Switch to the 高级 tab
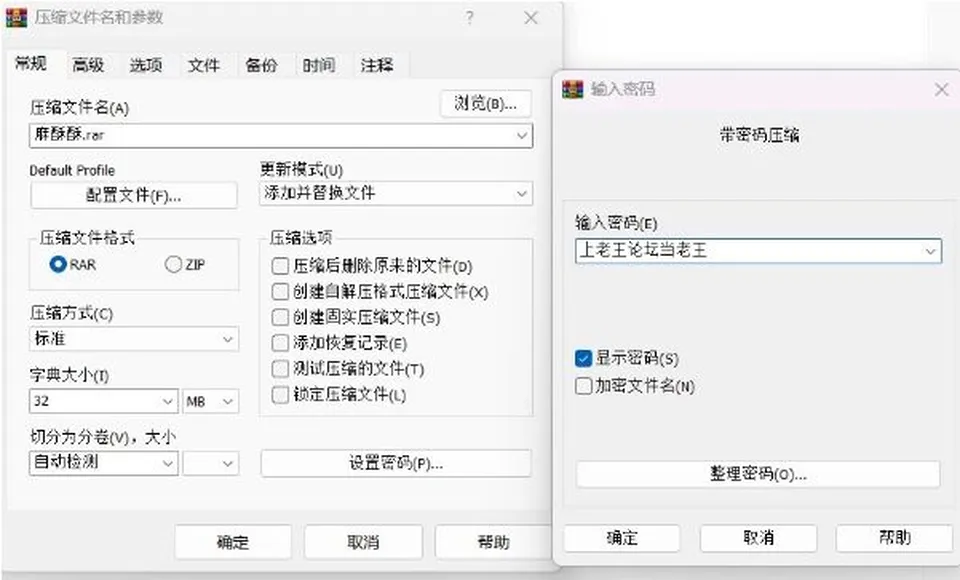The width and height of the screenshot is (960, 580). [88, 65]
